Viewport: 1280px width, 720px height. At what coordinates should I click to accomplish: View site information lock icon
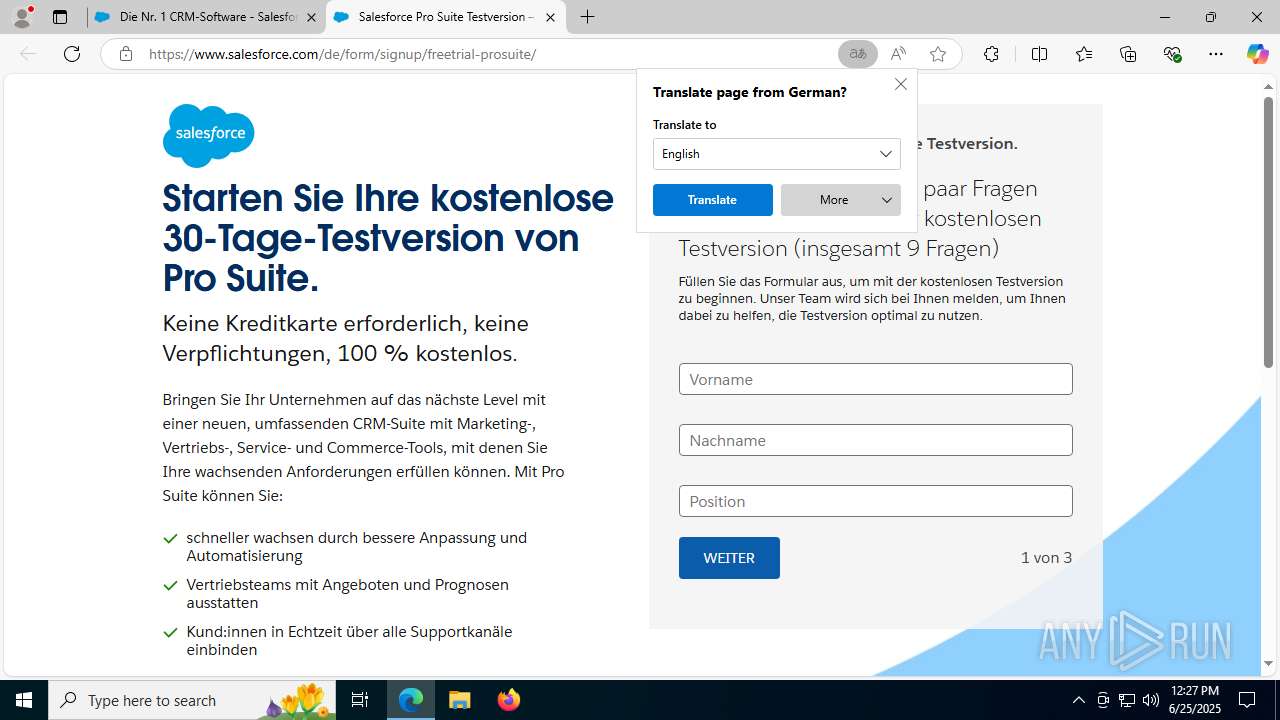pyautogui.click(x=125, y=54)
